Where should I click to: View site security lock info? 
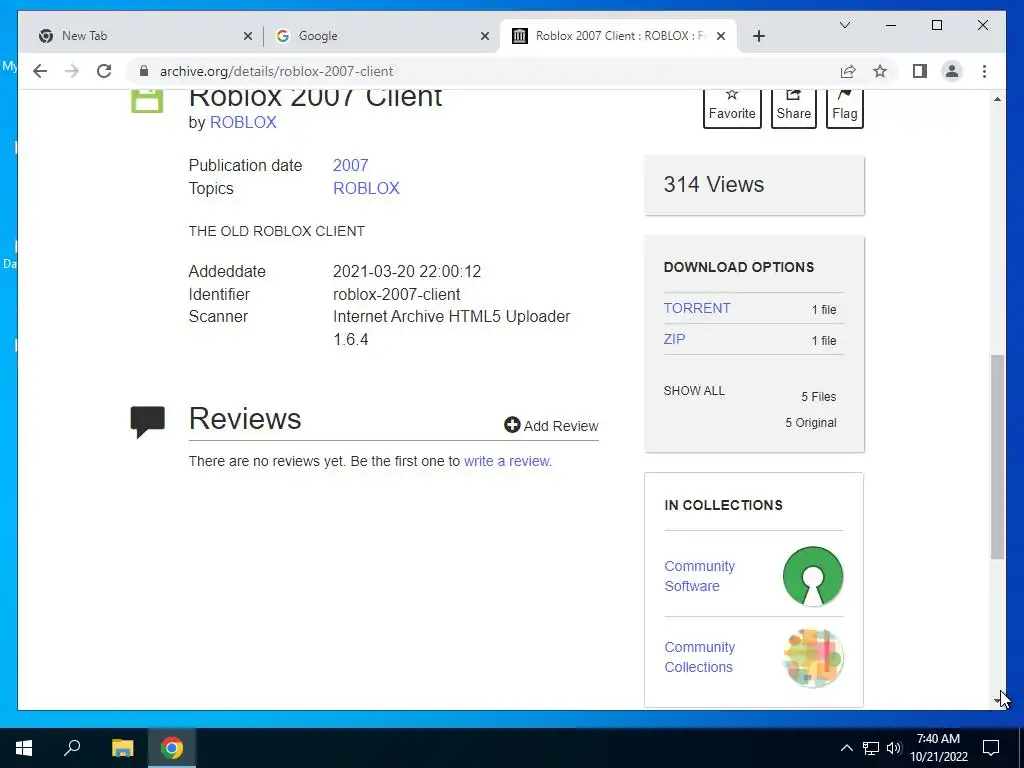144,71
